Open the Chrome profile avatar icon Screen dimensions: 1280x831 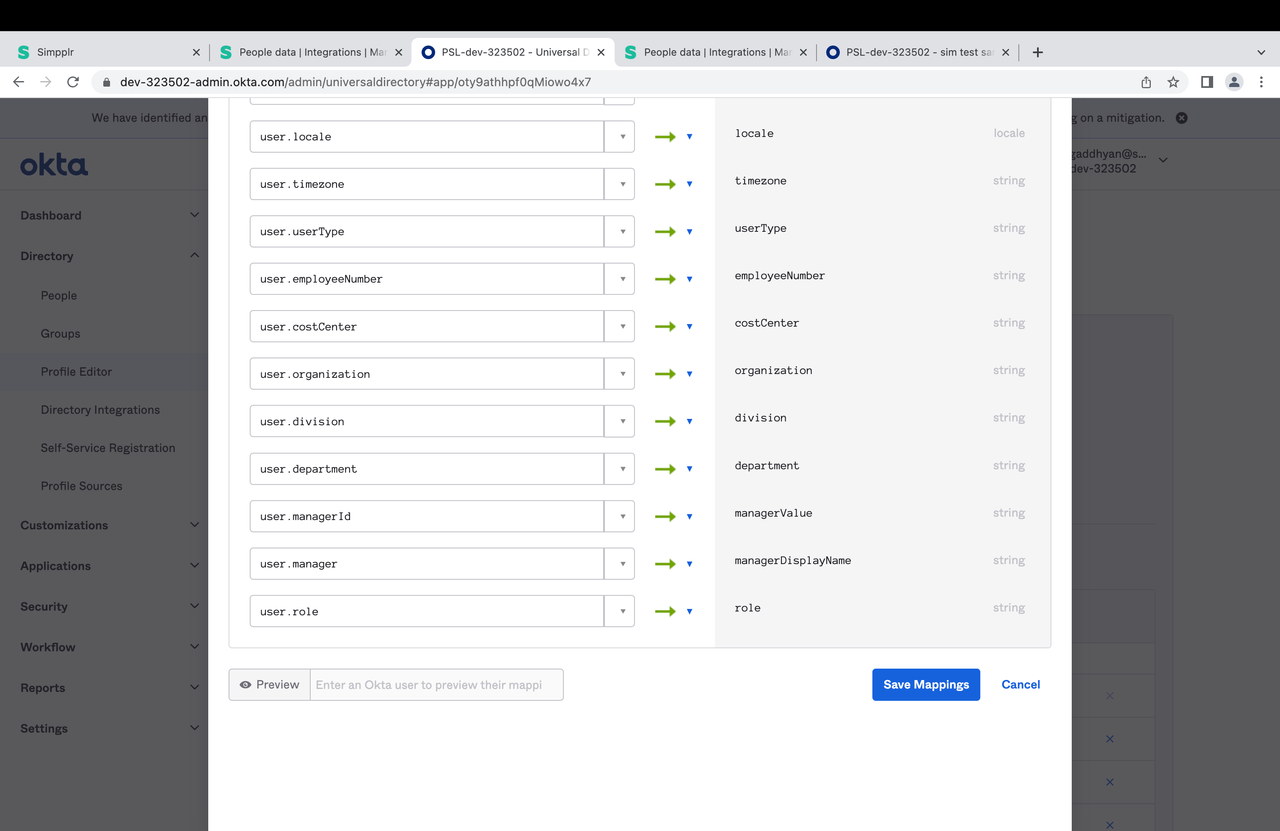pyautogui.click(x=1233, y=81)
